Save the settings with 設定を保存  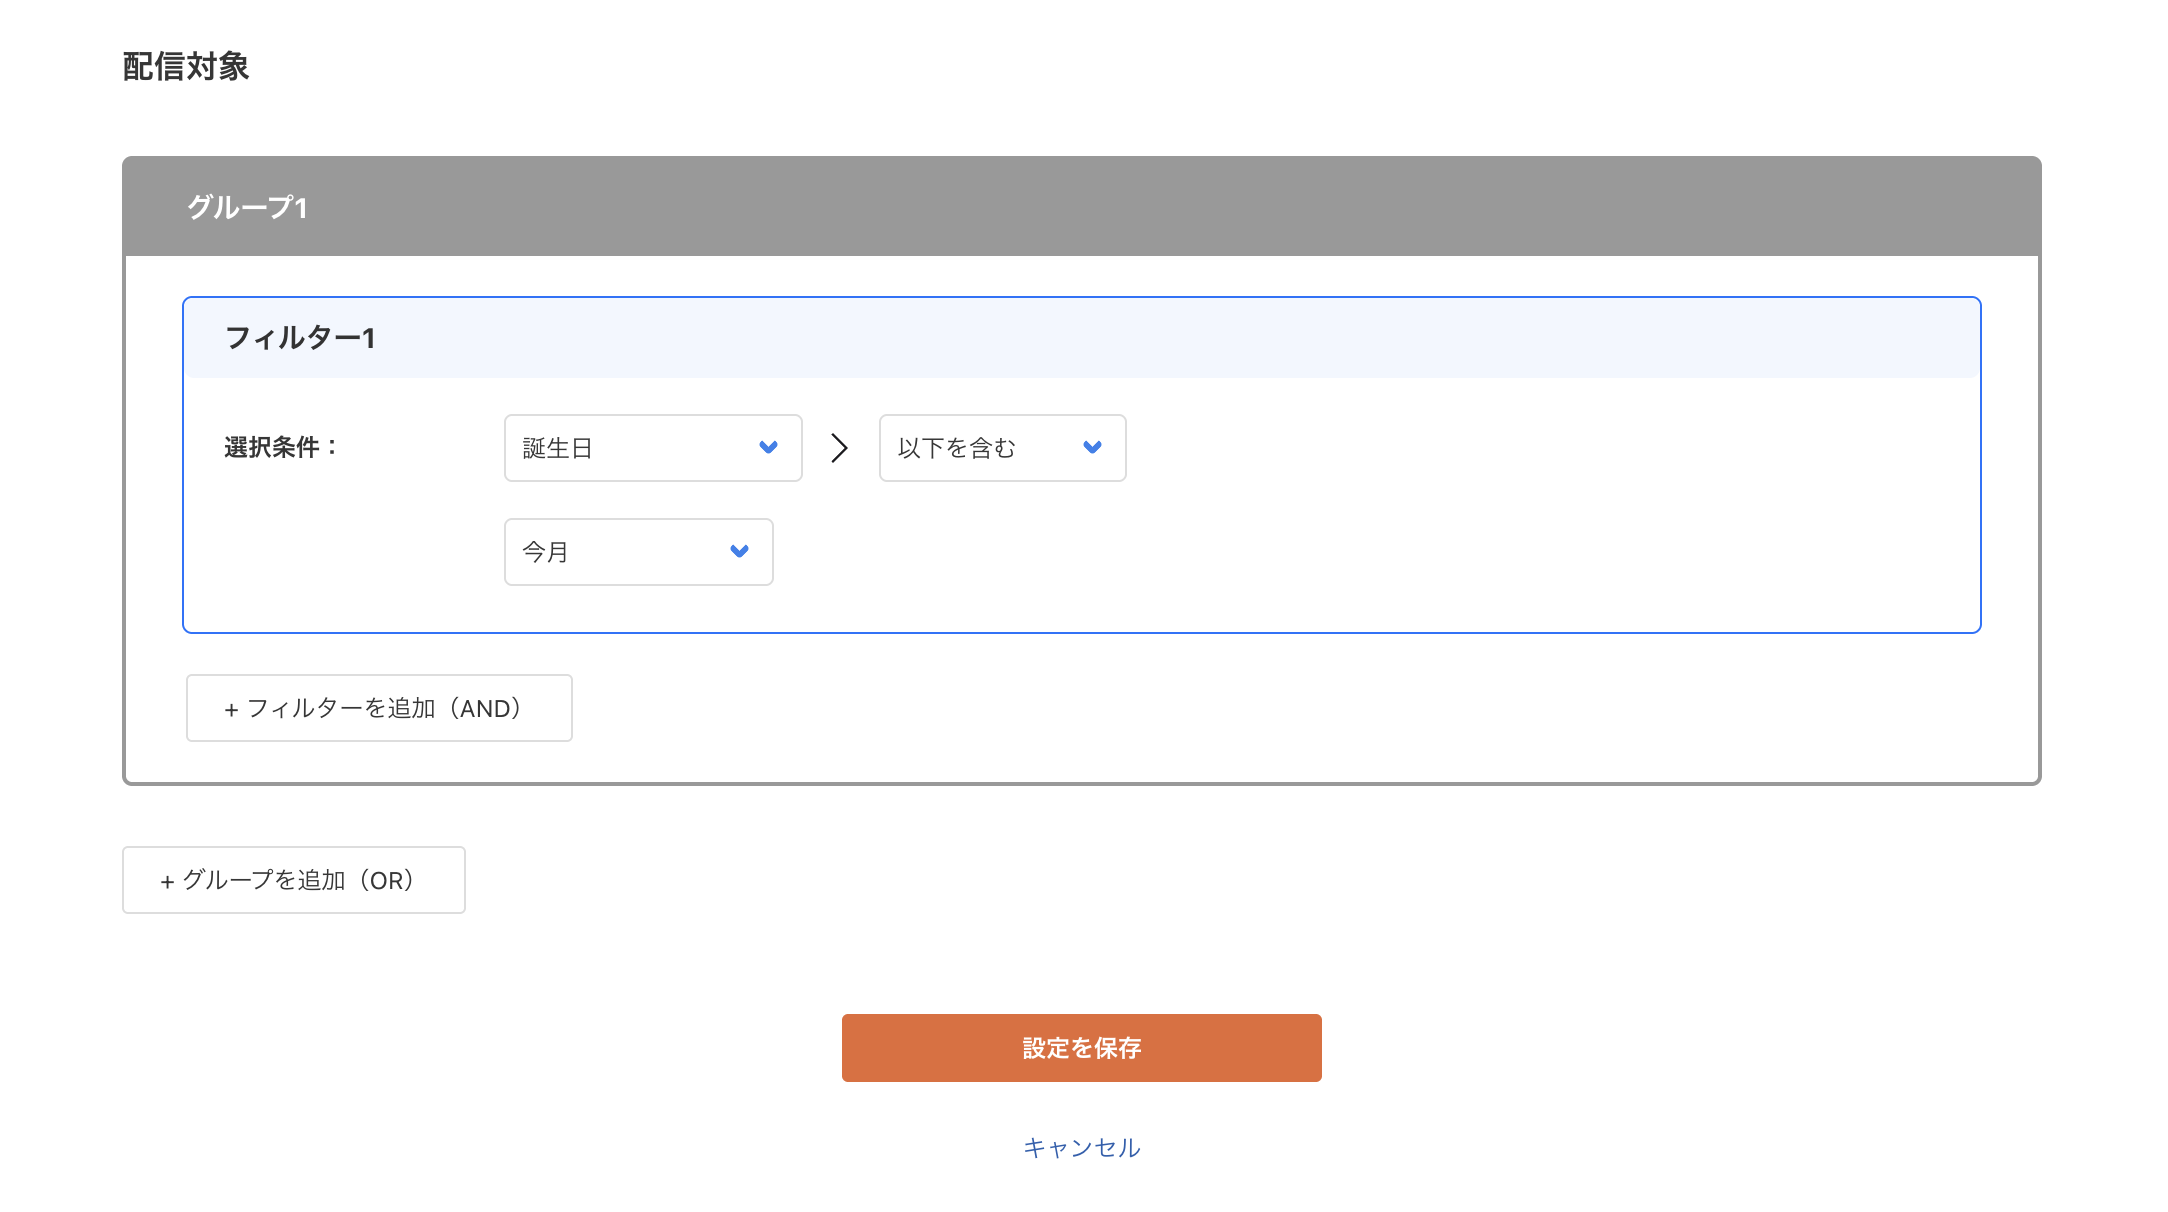click(1082, 1047)
